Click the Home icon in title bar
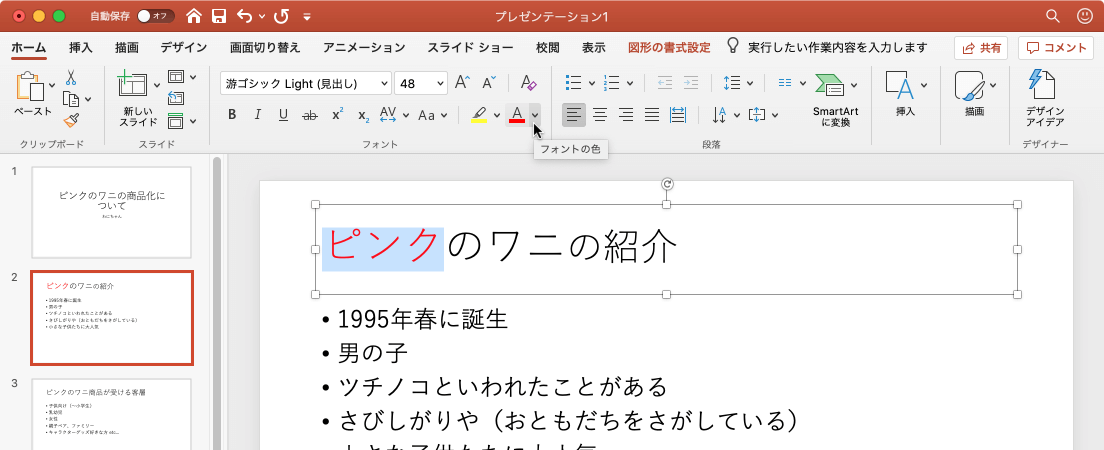 (194, 15)
